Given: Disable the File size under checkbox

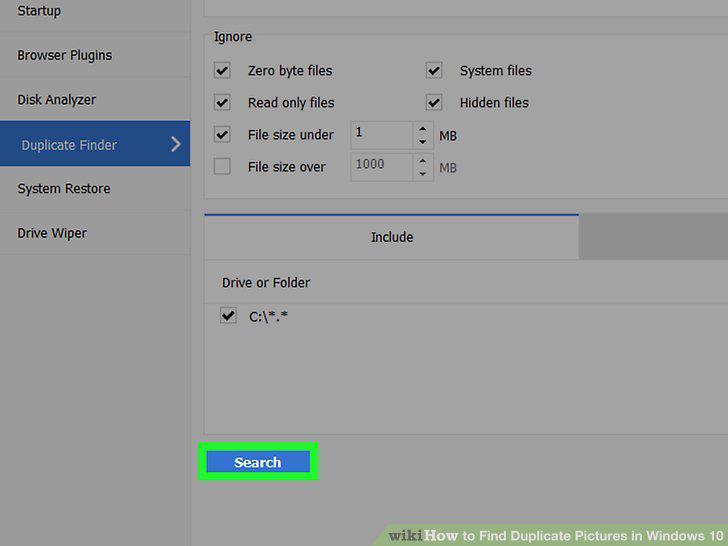Looking at the screenshot, I should point(222,135).
